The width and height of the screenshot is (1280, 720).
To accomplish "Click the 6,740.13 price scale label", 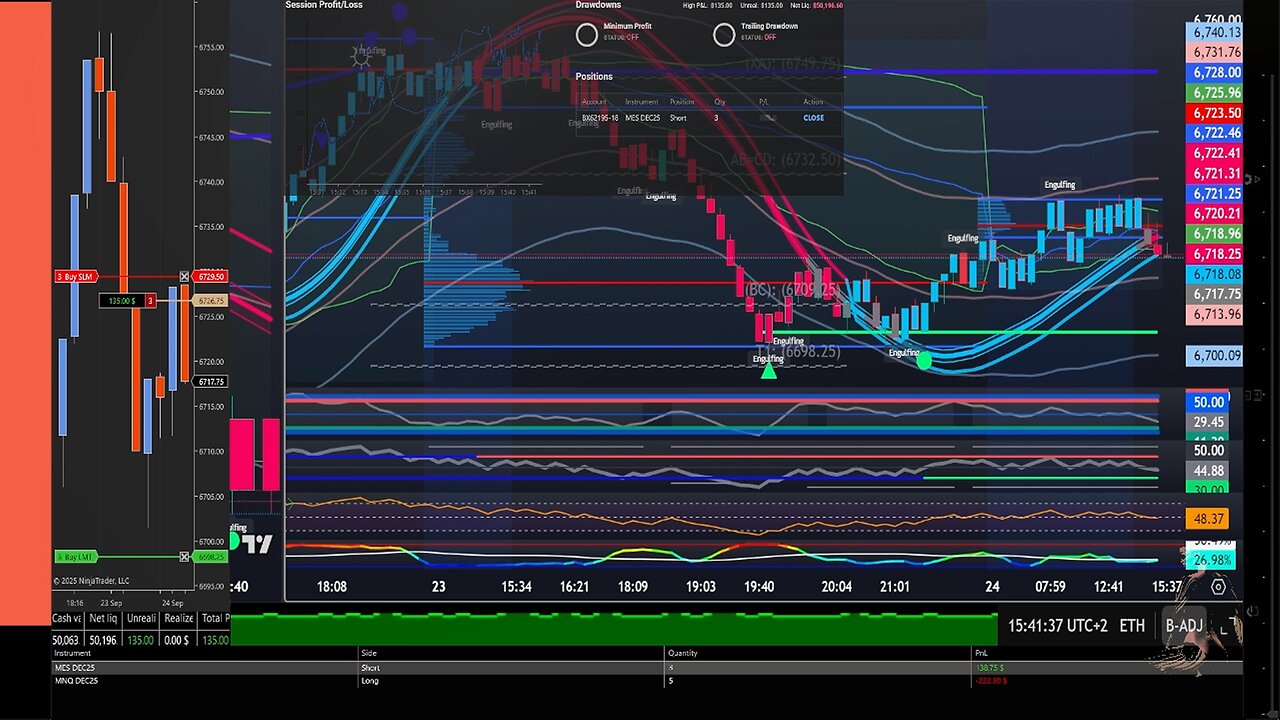I will click(x=1216, y=32).
